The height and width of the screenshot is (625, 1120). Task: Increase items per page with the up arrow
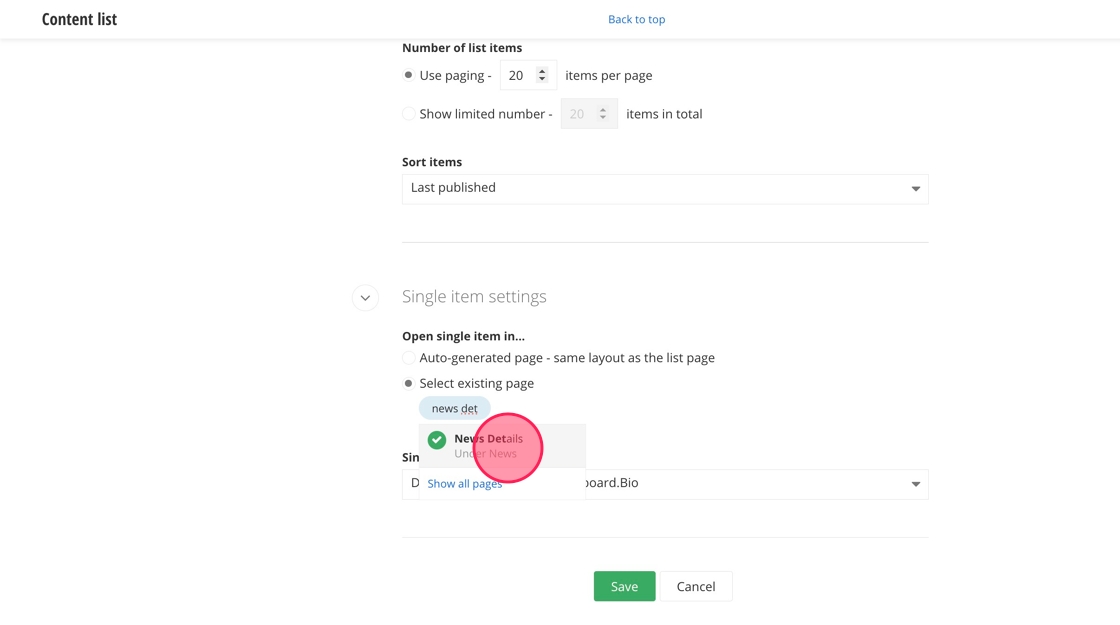542,71
